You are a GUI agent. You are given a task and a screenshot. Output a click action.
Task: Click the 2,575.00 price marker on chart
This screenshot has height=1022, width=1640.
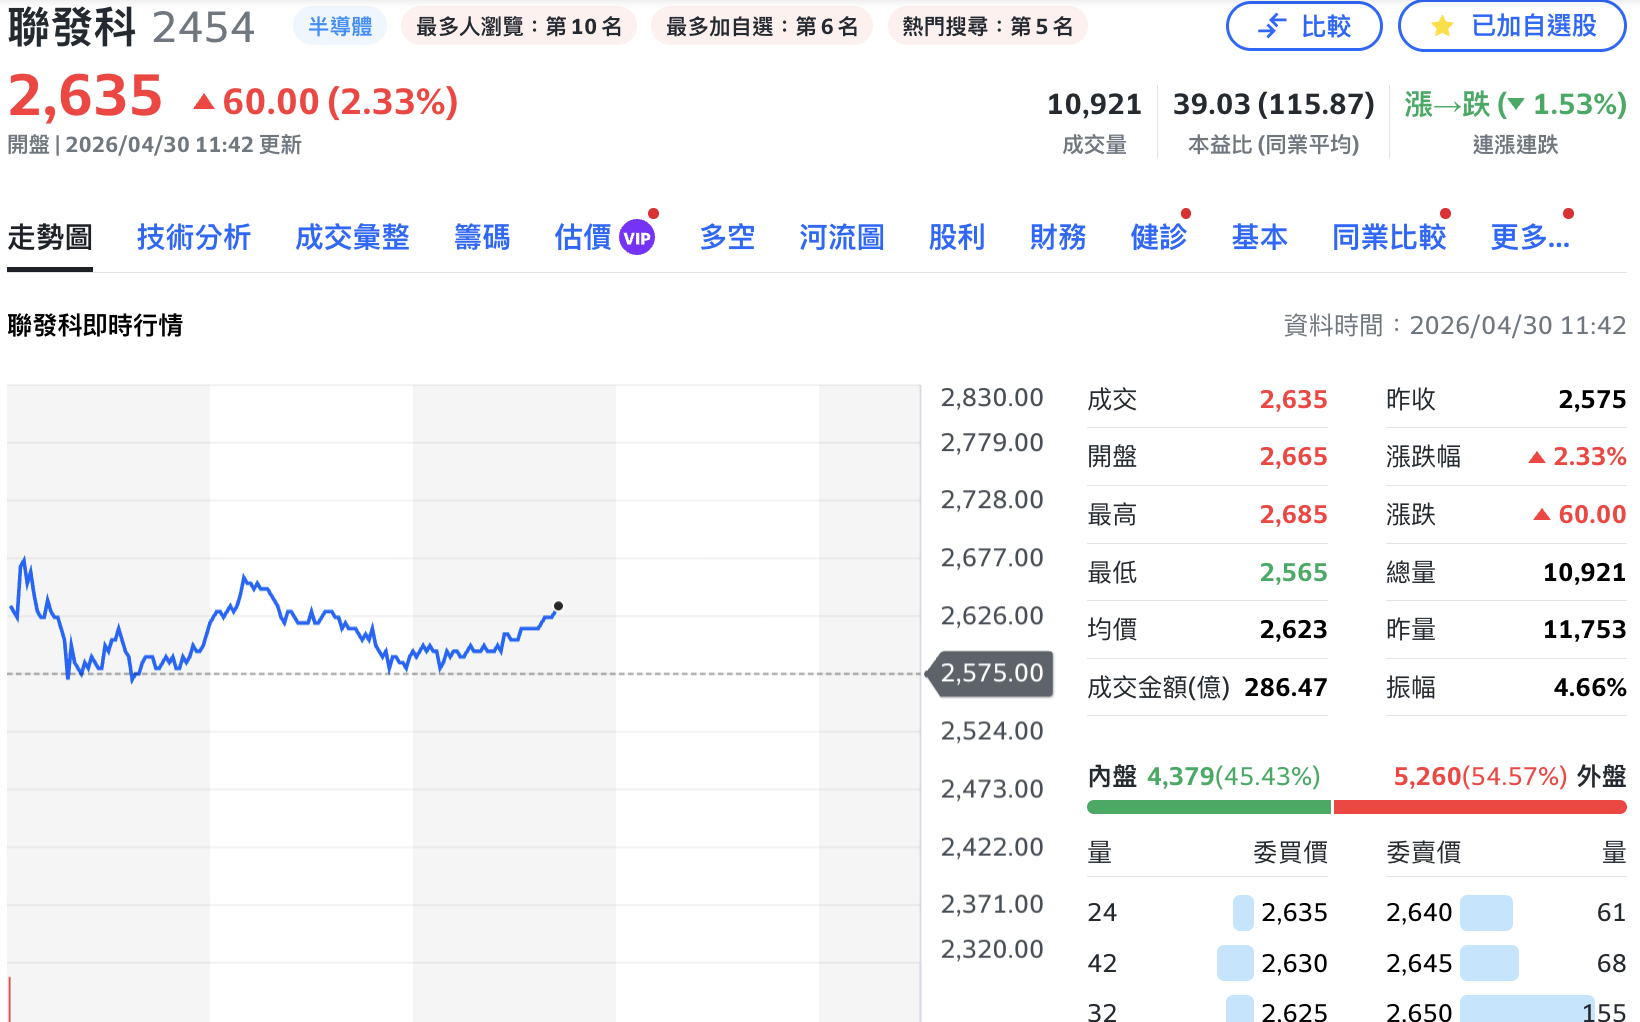click(991, 673)
